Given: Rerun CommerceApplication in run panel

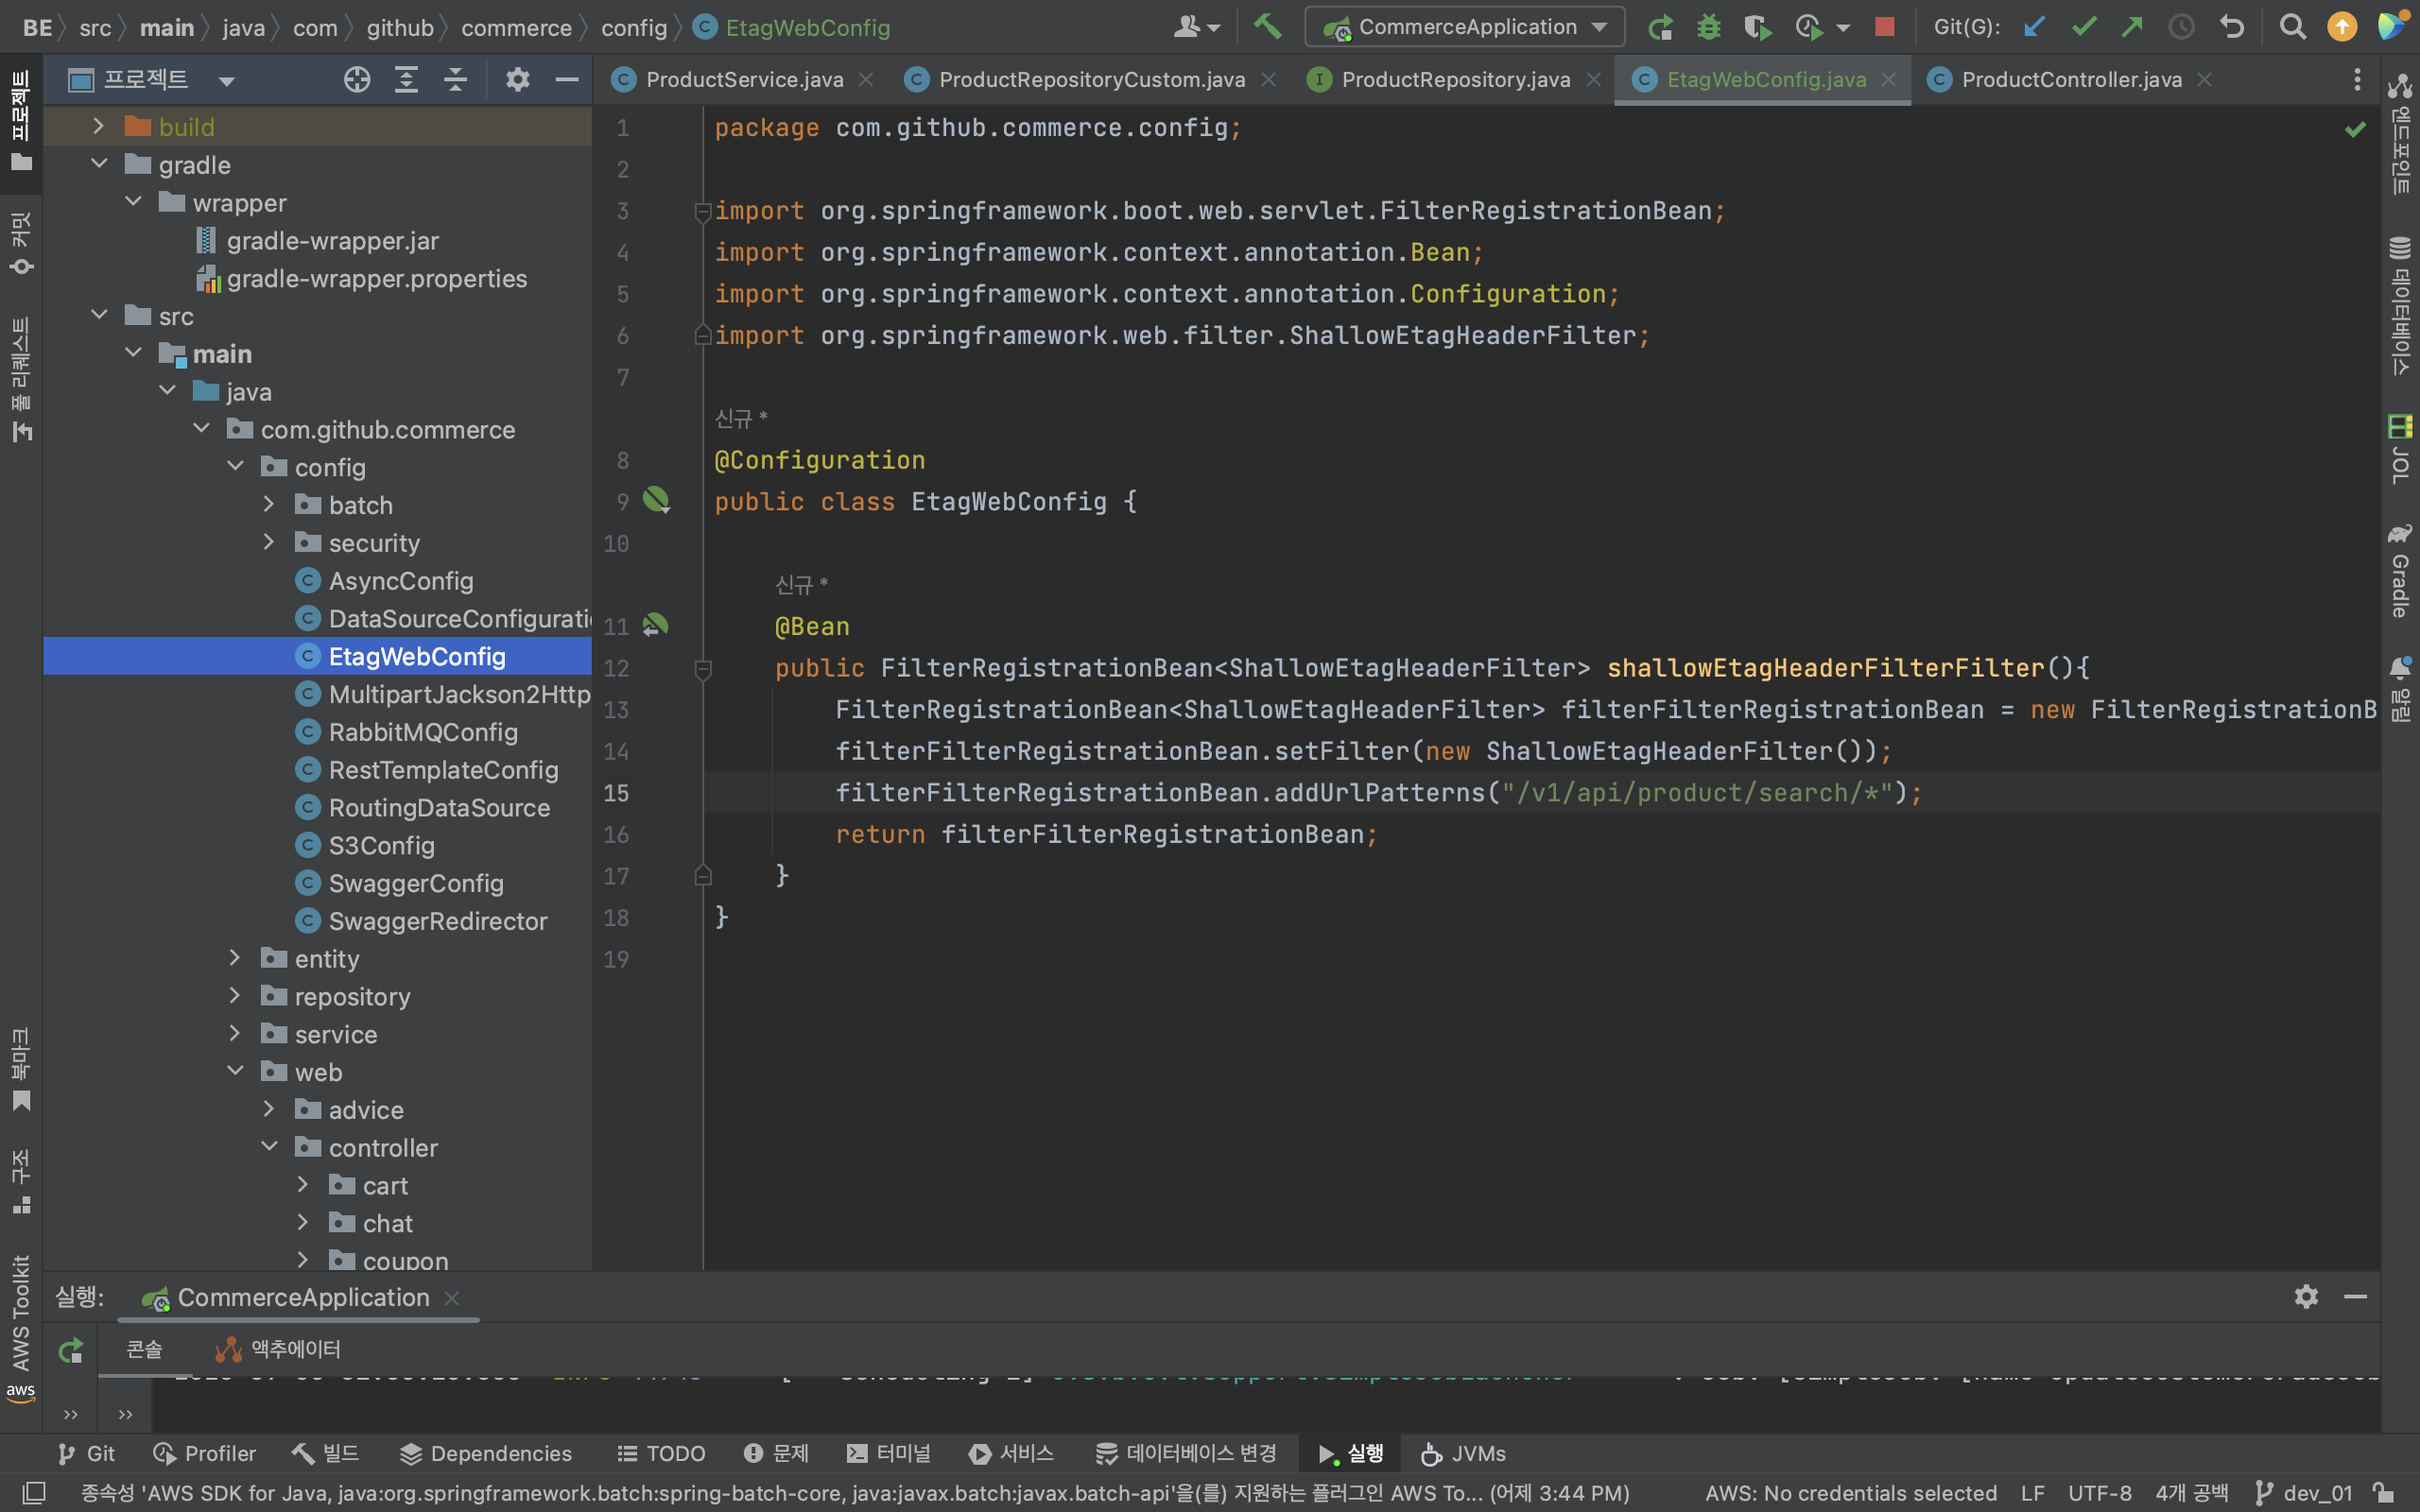Looking at the screenshot, I should pyautogui.click(x=70, y=1351).
